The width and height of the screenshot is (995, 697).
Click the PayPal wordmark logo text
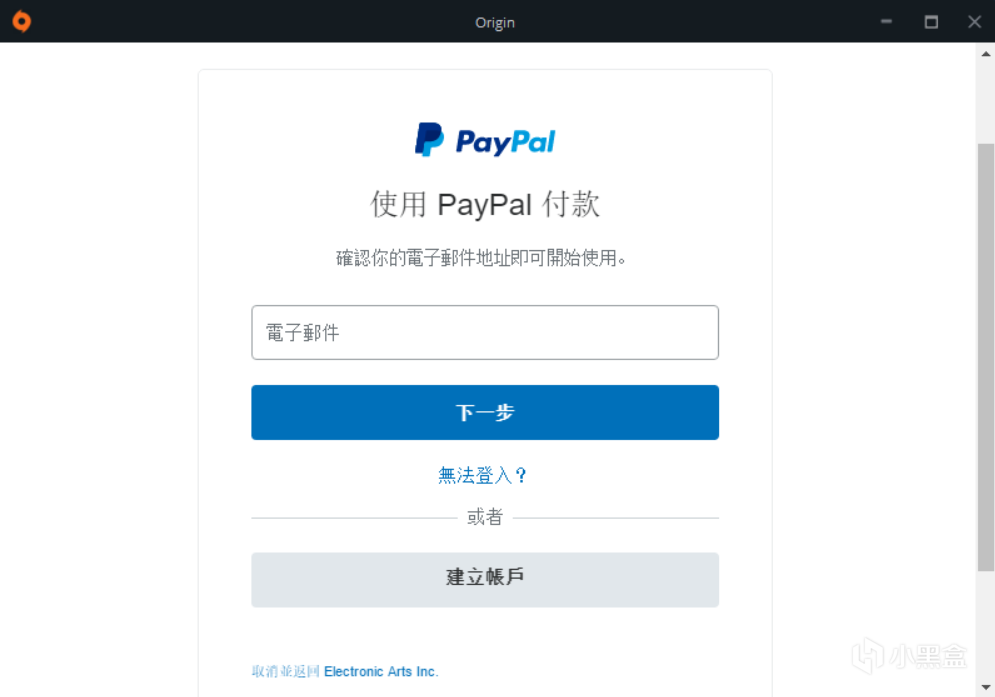pyautogui.click(x=505, y=142)
